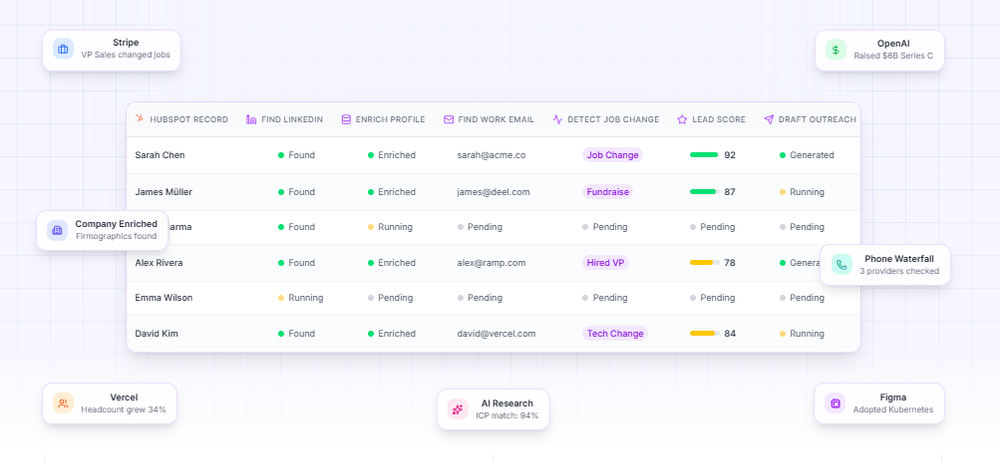Open the Company Enriched card title
Screen dimensions: 1000x462
coord(116,224)
